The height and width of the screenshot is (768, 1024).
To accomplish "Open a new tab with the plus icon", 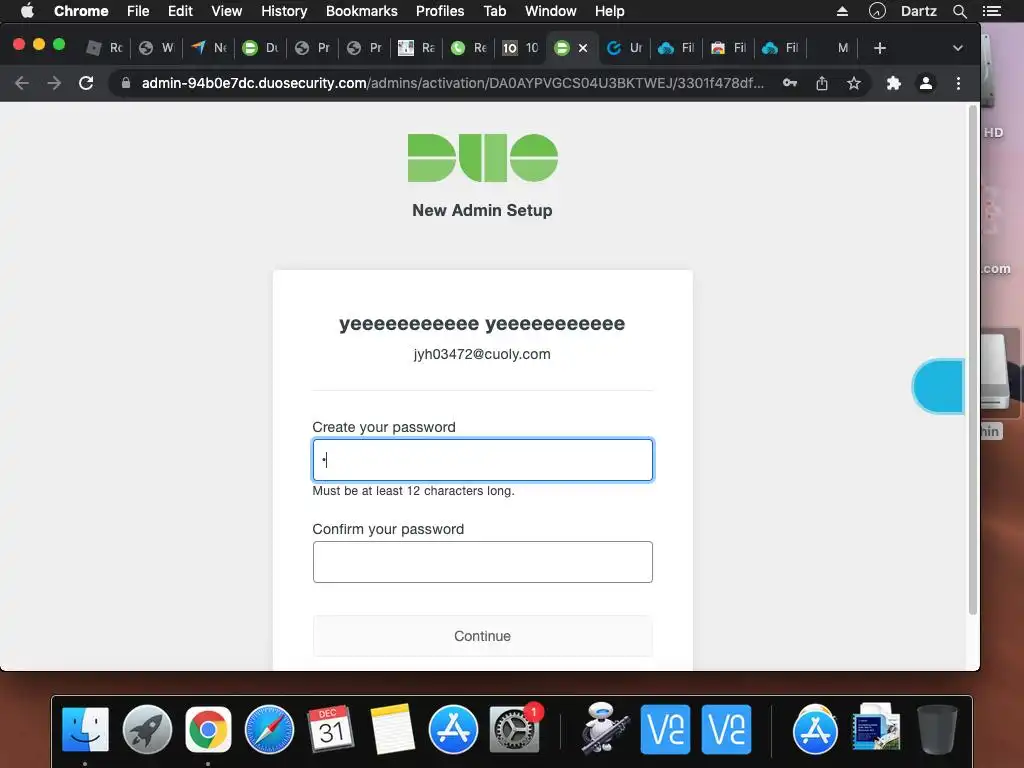I will pyautogui.click(x=880, y=48).
